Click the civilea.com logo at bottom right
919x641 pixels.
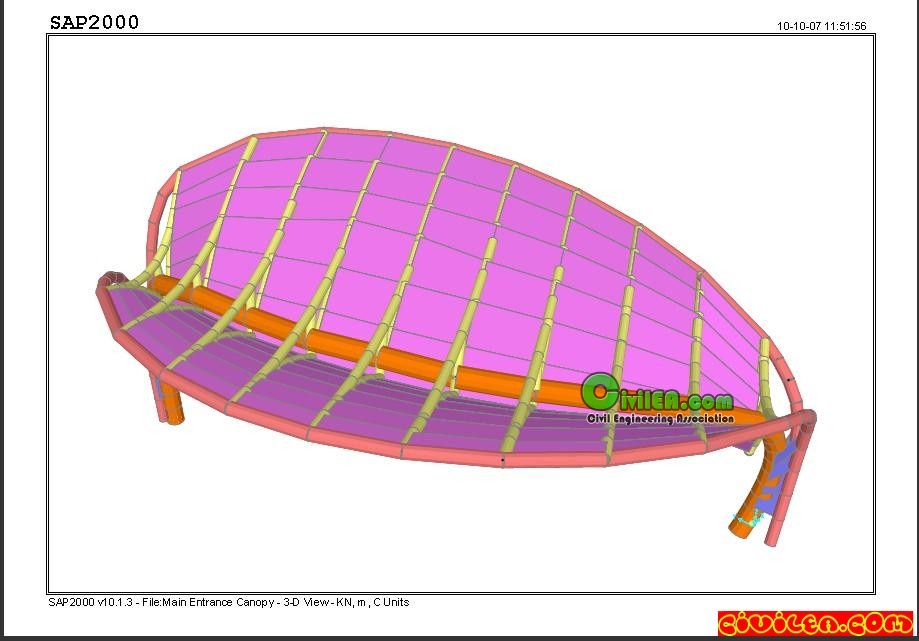[x=815, y=623]
